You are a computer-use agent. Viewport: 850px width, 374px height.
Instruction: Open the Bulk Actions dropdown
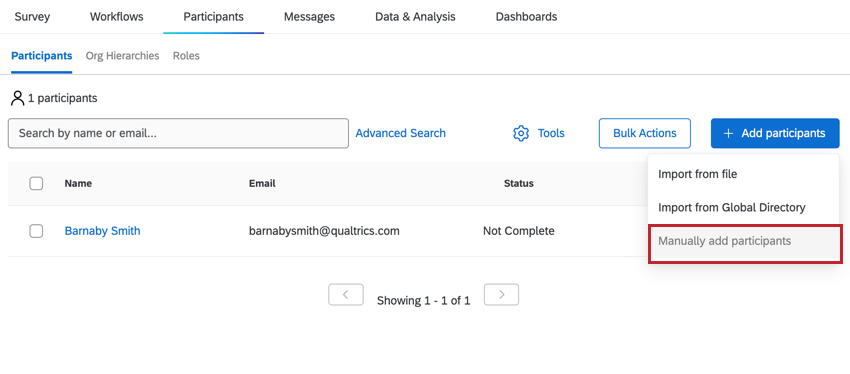[645, 133]
